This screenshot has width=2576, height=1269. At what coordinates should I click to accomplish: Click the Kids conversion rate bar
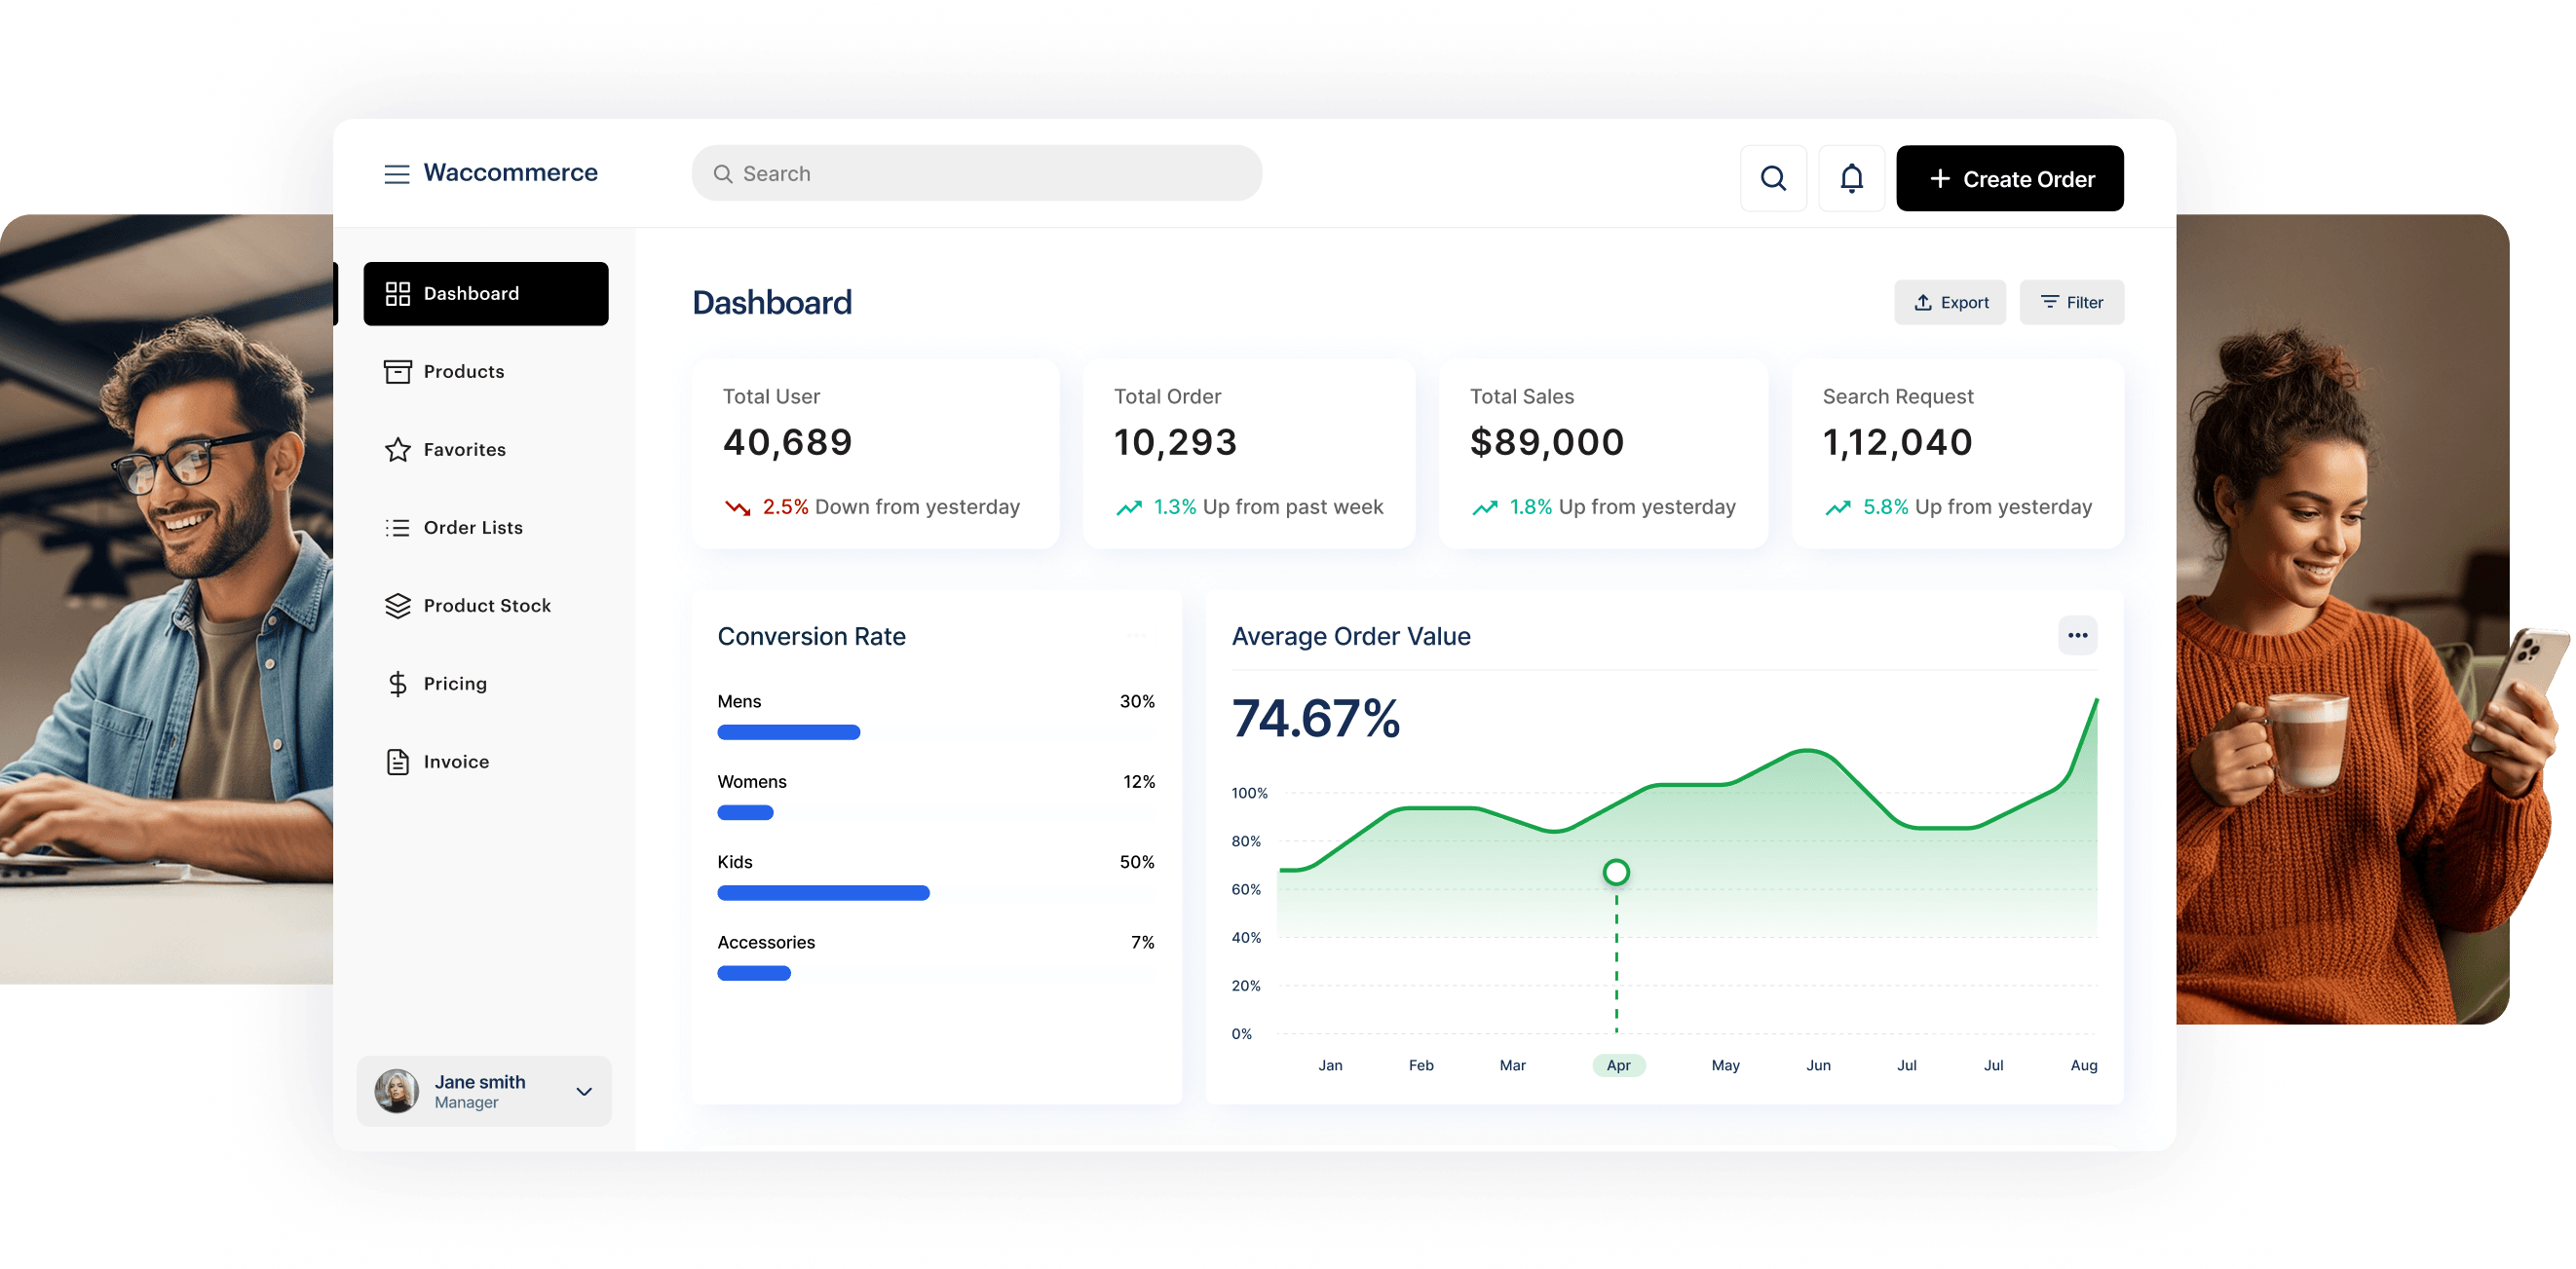pos(822,892)
